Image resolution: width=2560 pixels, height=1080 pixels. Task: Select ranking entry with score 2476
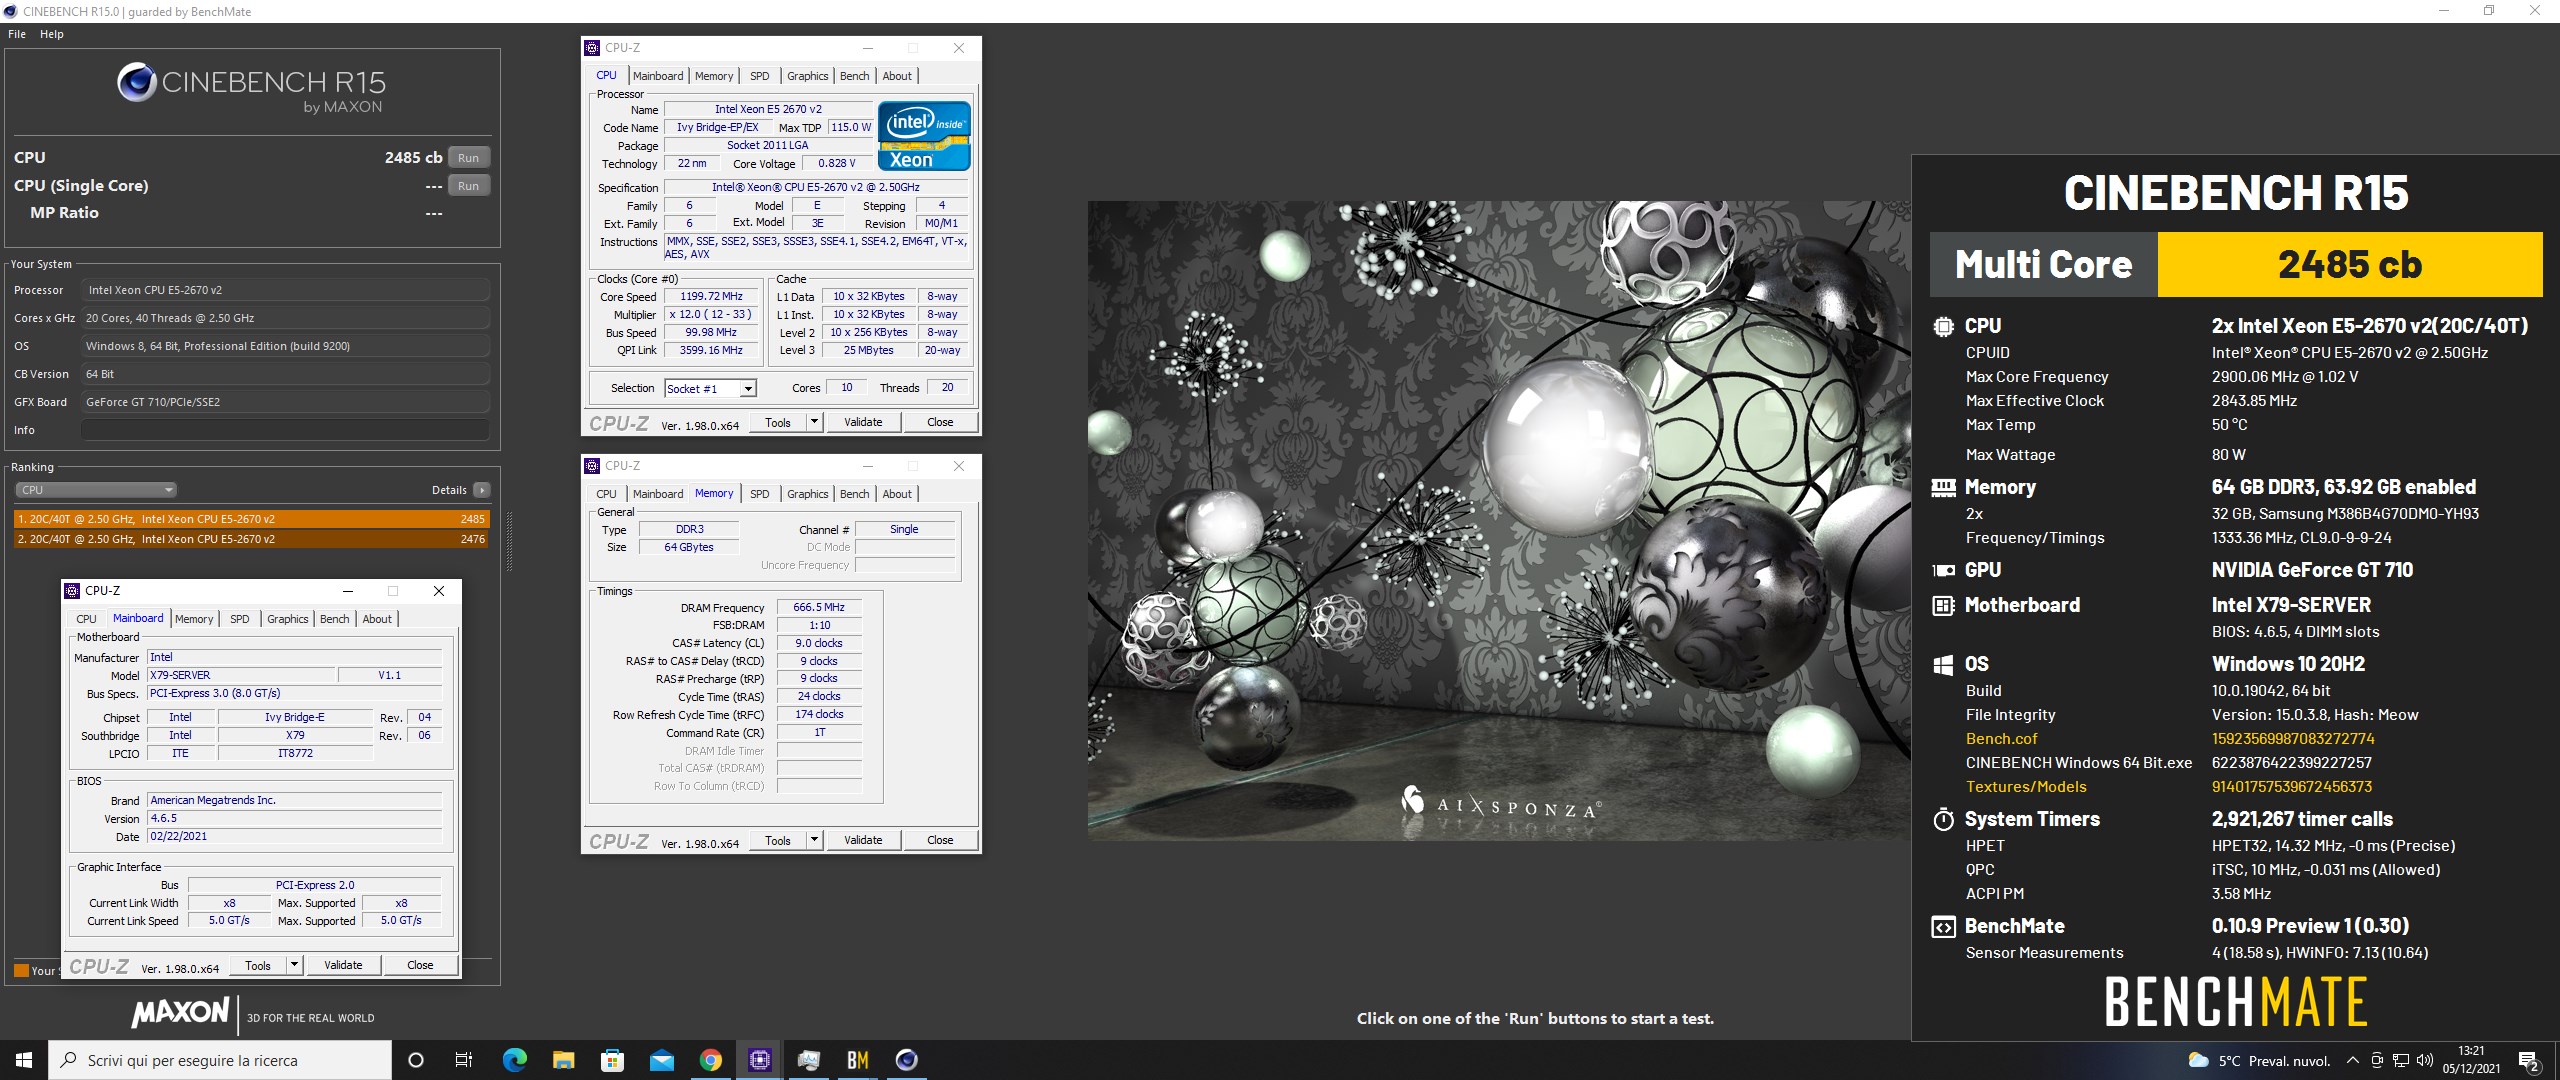tap(252, 539)
